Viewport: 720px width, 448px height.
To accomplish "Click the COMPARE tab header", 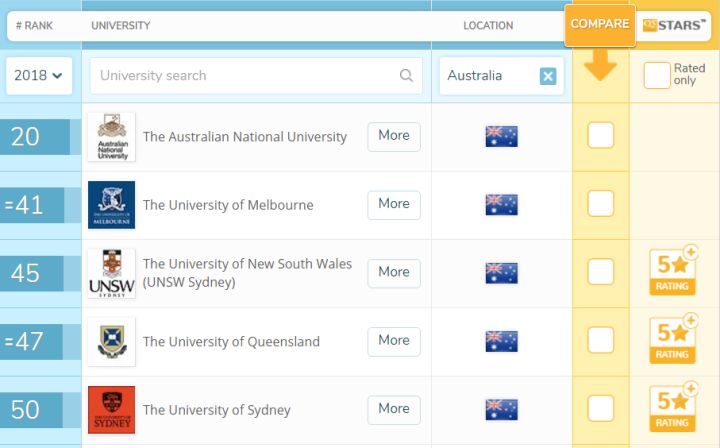I will click(x=600, y=25).
